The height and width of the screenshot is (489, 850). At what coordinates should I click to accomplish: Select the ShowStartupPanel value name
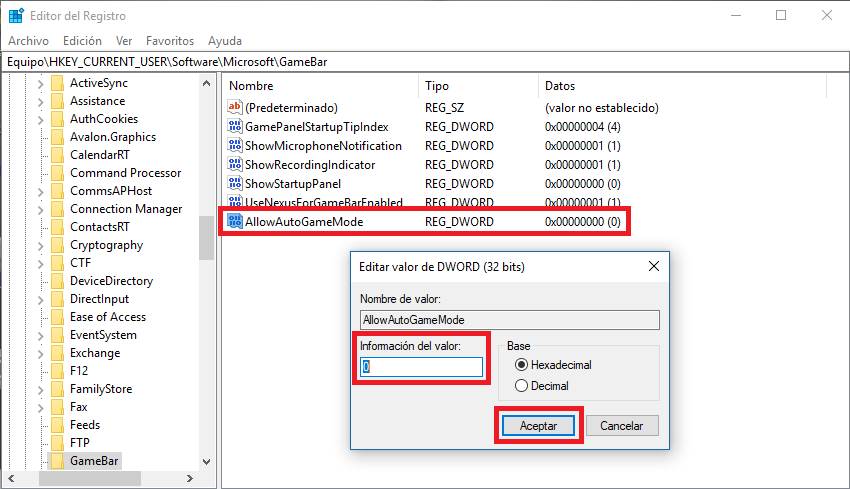pos(293,184)
